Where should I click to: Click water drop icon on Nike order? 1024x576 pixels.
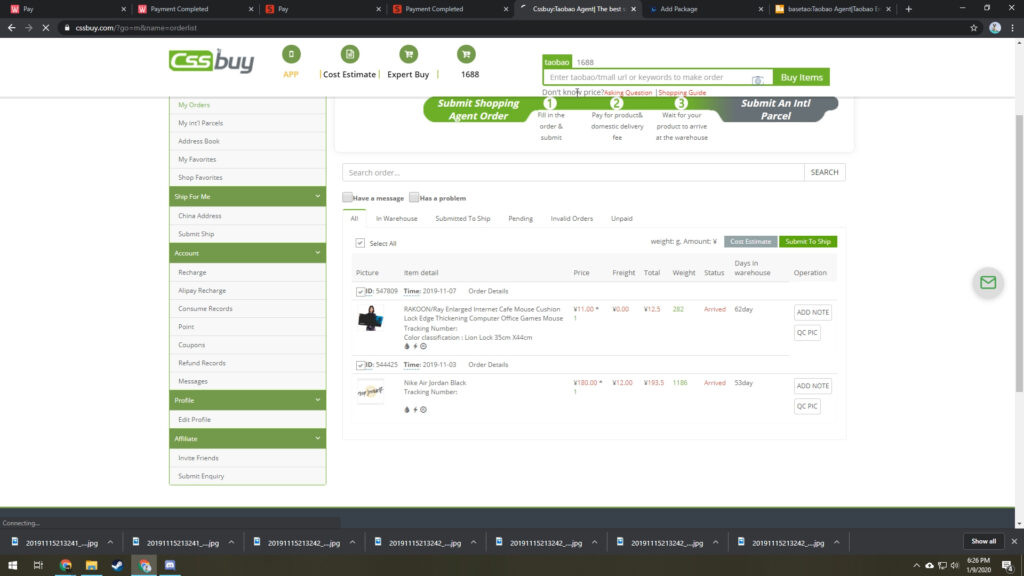point(407,409)
